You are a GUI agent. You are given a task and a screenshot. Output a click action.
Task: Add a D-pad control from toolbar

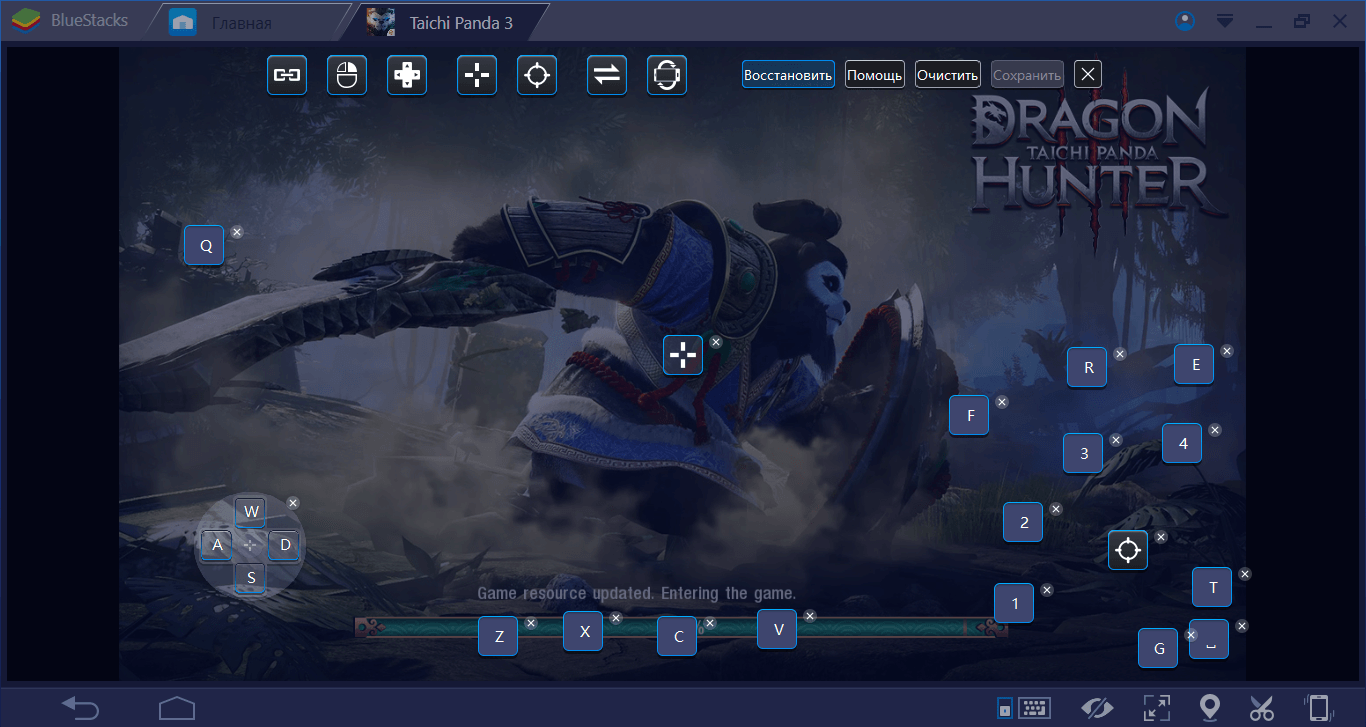(x=407, y=75)
